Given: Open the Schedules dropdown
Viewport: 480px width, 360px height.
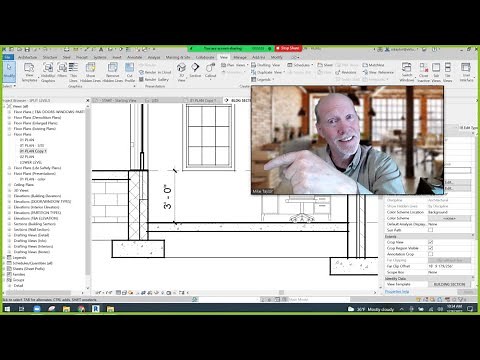Looking at the screenshot, I should pos(300,65).
